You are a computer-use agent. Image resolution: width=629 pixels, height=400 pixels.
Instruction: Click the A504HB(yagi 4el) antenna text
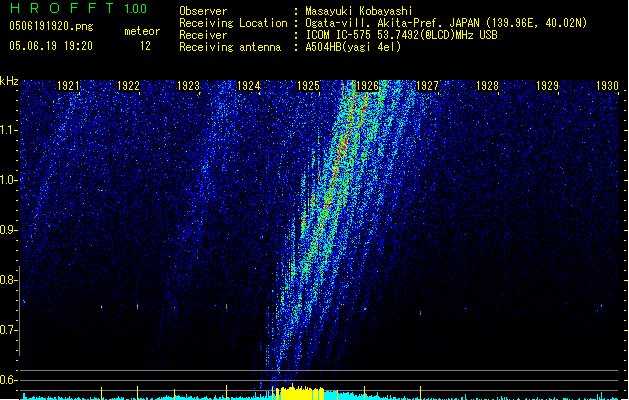point(353,47)
